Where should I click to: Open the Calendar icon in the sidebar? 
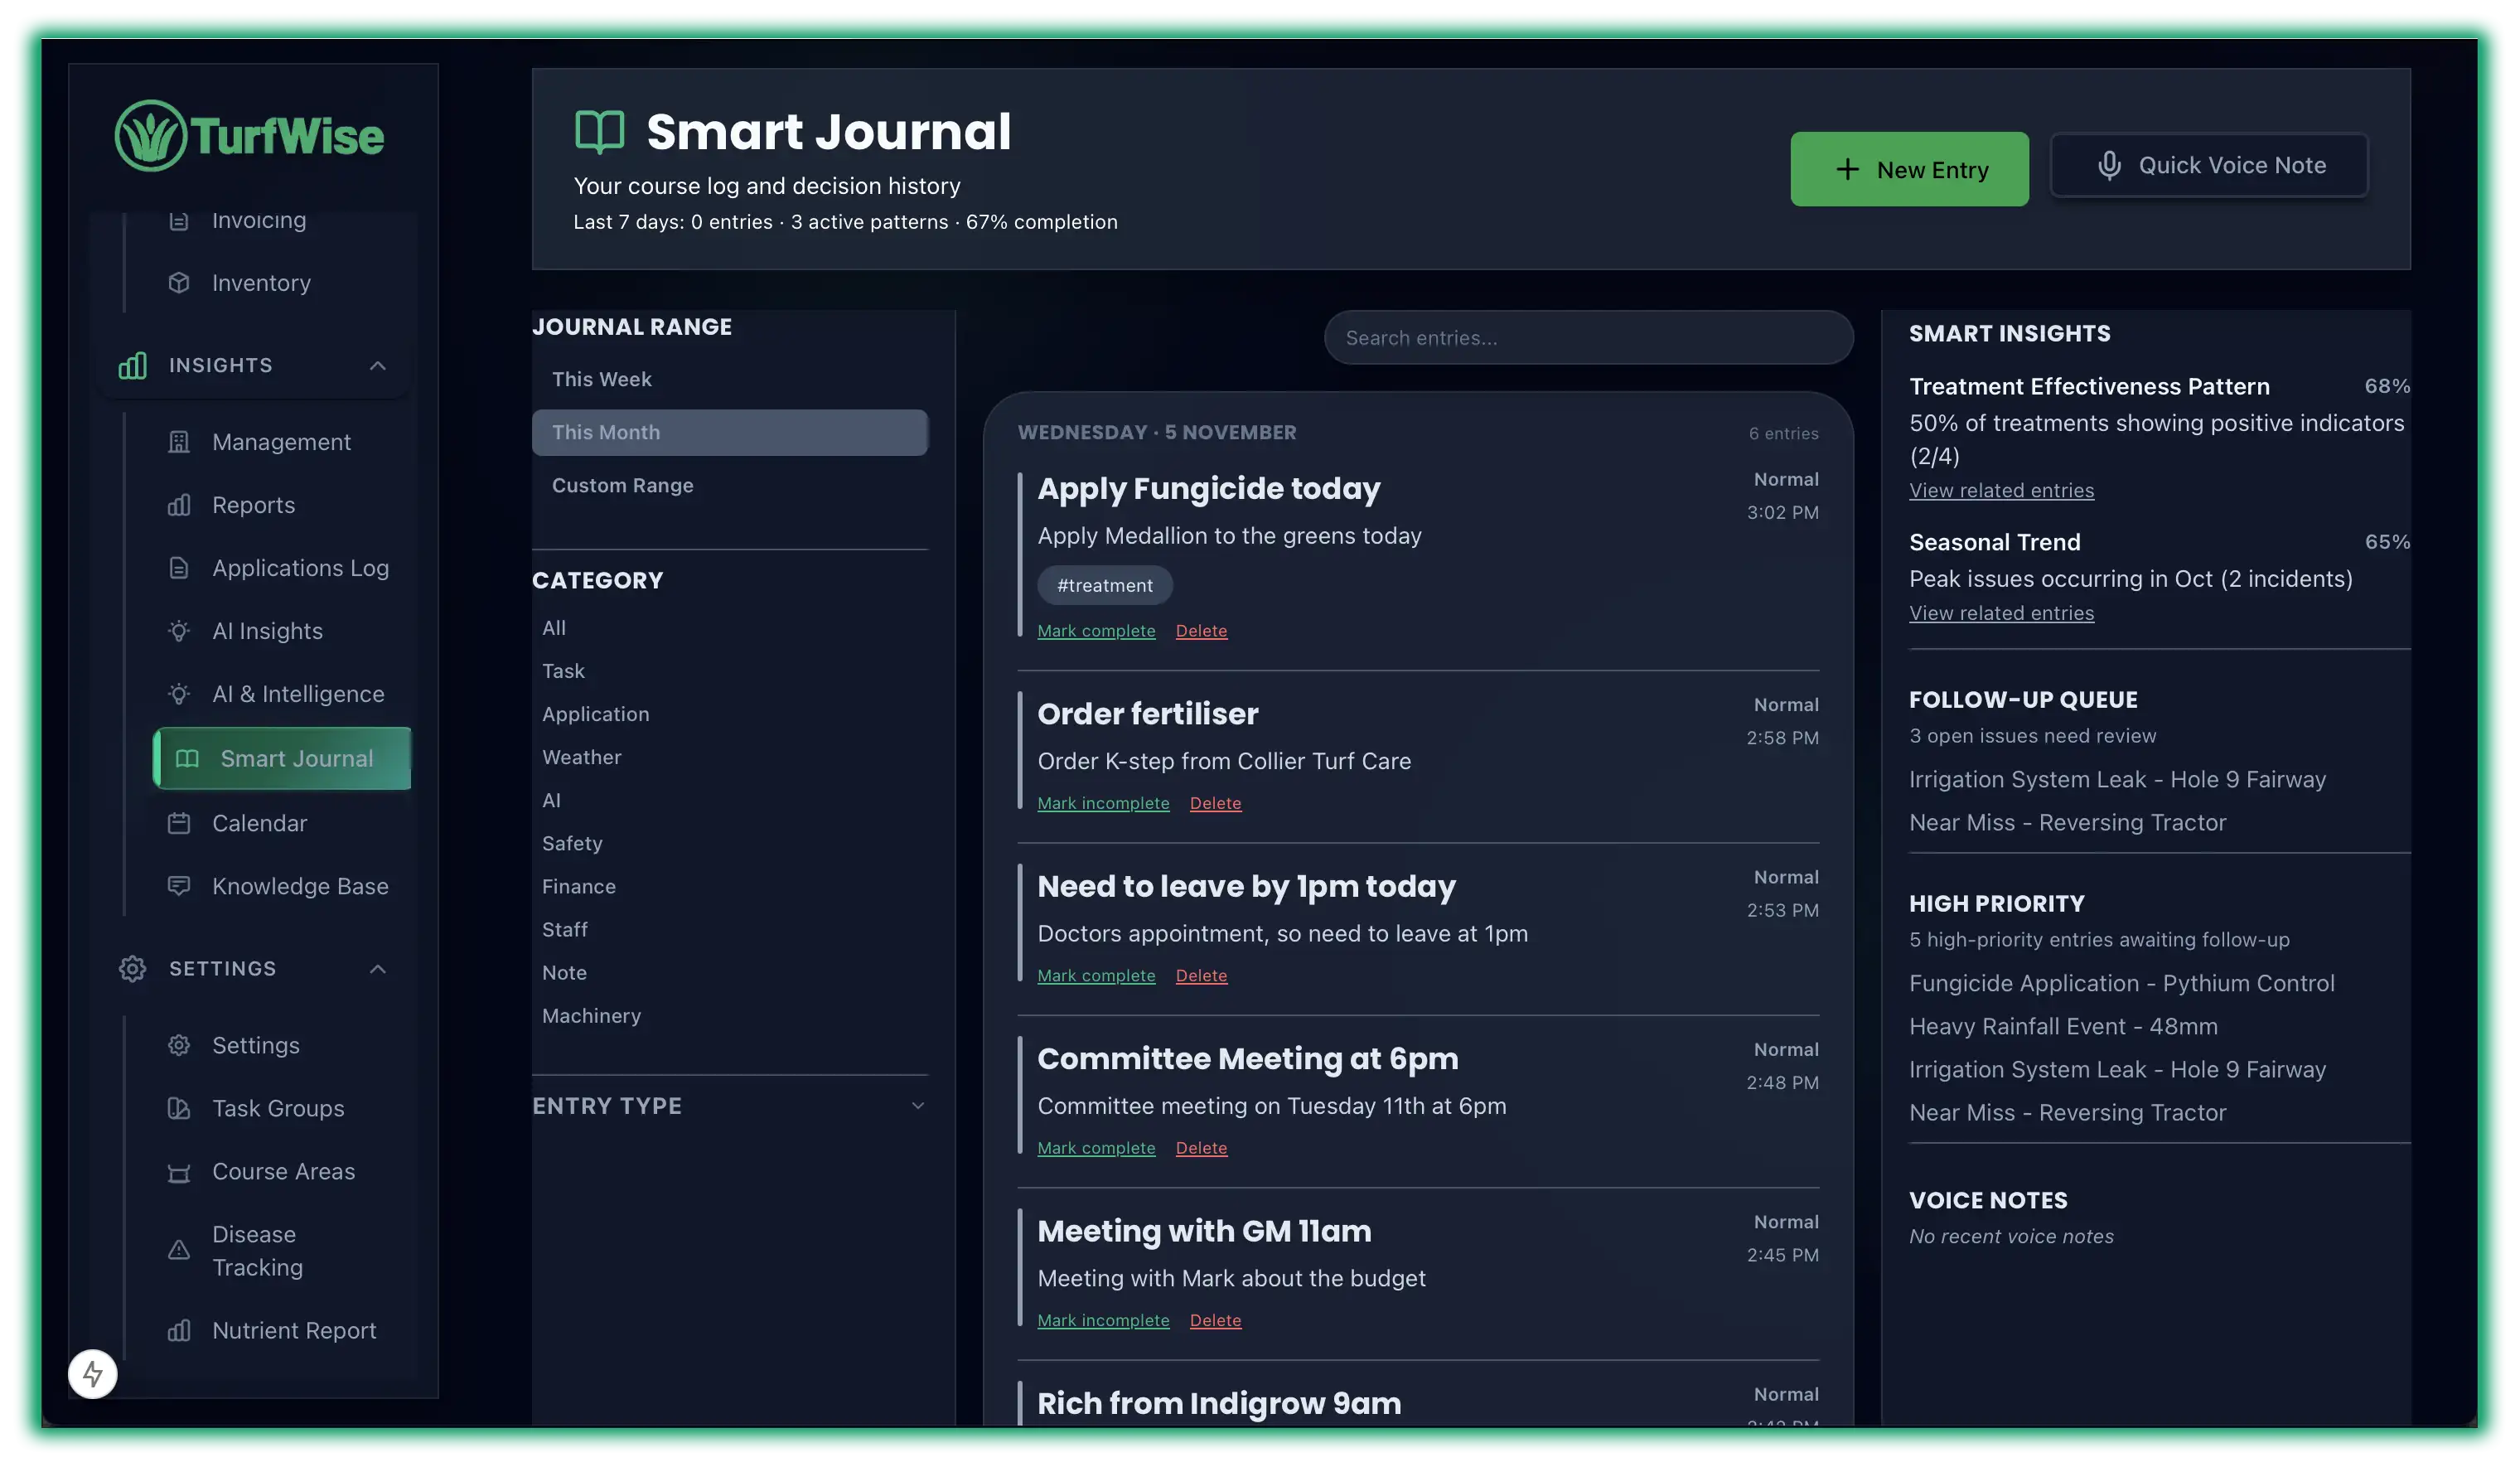coord(179,823)
